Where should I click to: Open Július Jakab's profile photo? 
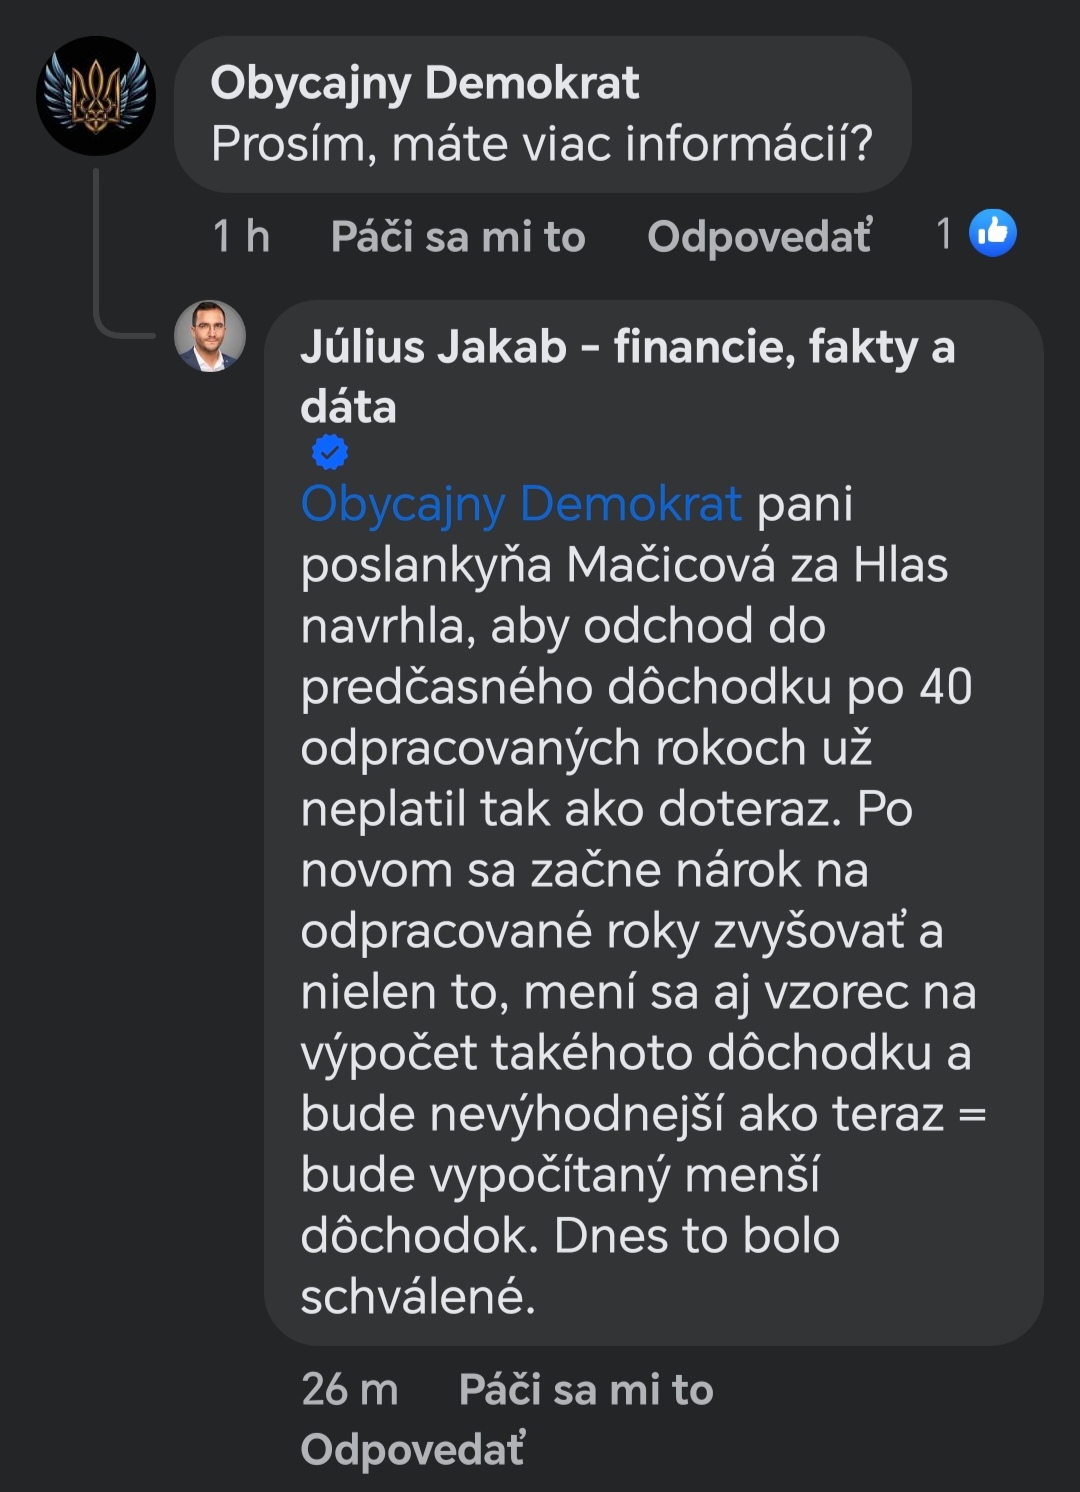(x=210, y=336)
